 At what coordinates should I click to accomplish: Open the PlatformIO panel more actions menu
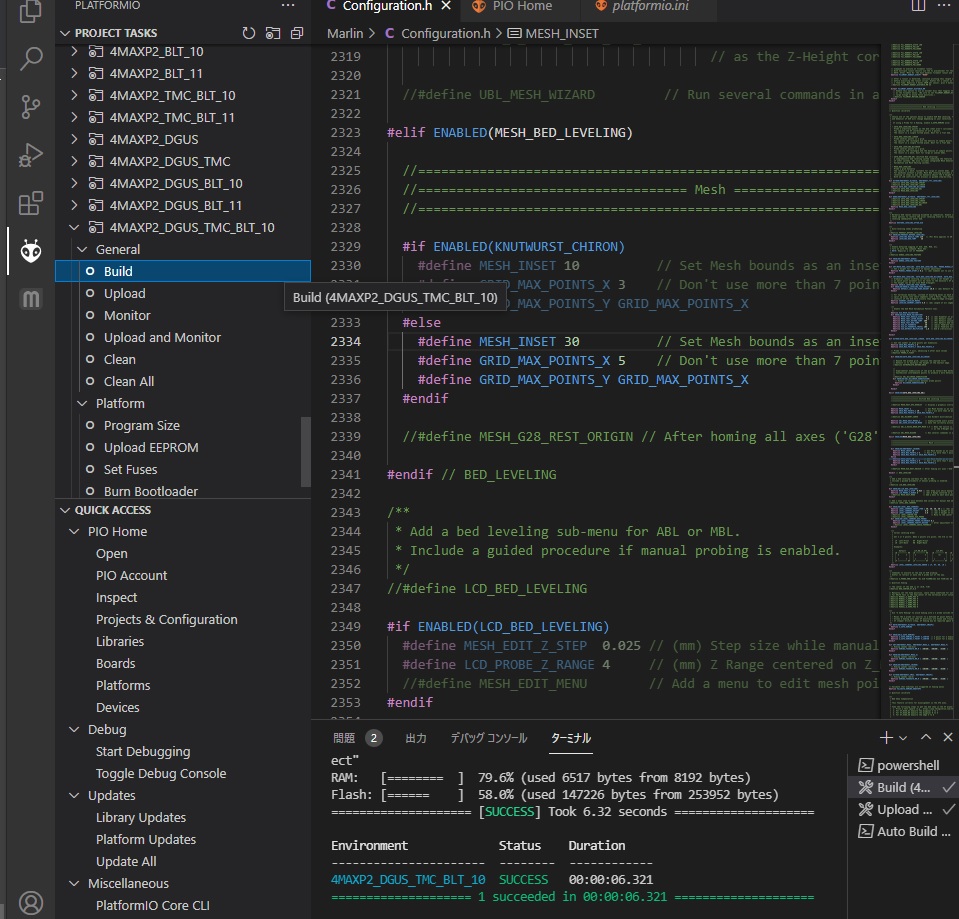tap(287, 6)
